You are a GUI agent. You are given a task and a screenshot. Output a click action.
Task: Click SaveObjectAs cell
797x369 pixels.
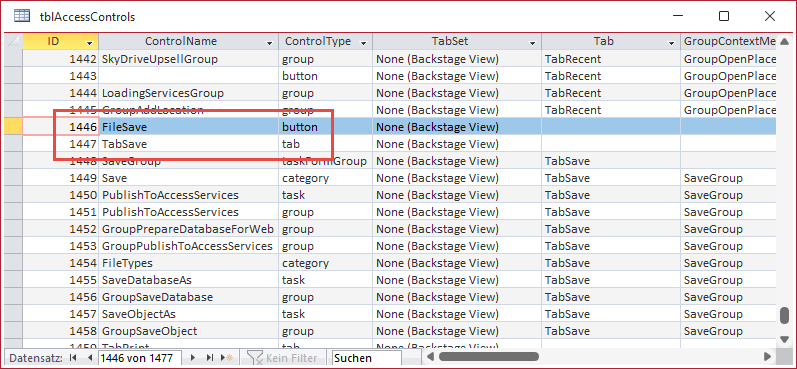pos(189,314)
